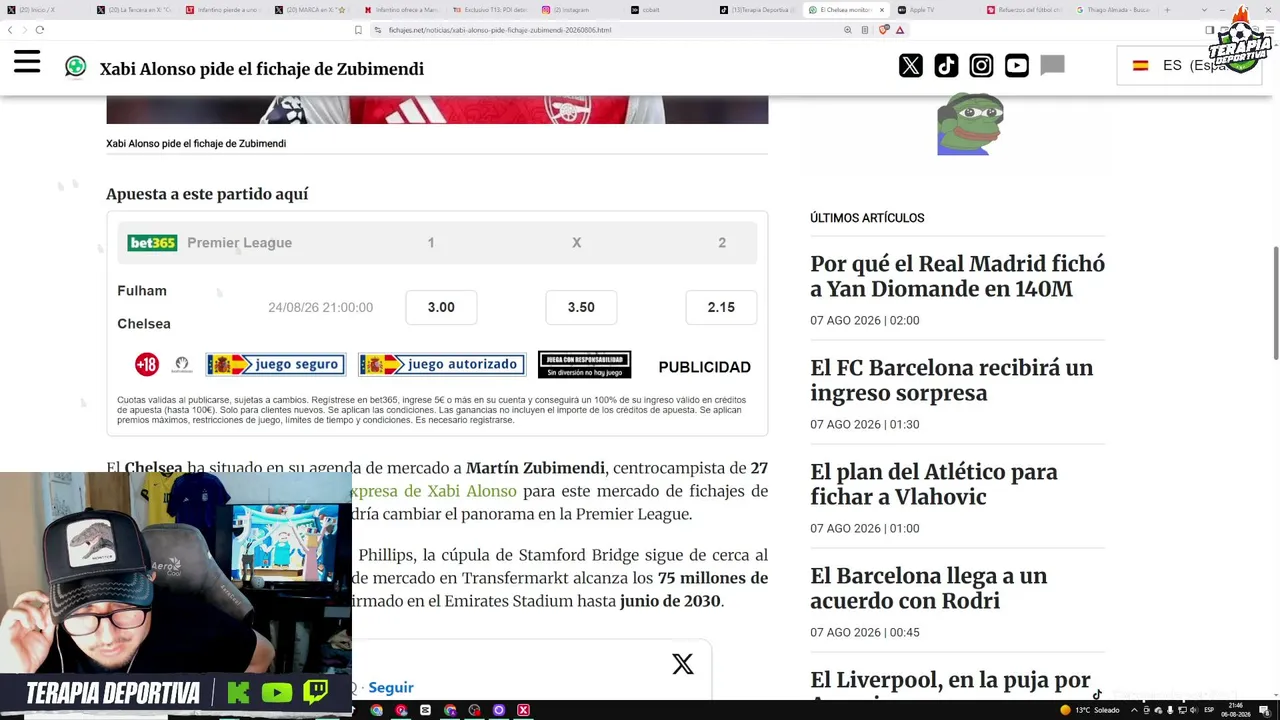1280x720 pixels.
Task: Click the taskbar clock showing 21:46
Action: [1236, 710]
